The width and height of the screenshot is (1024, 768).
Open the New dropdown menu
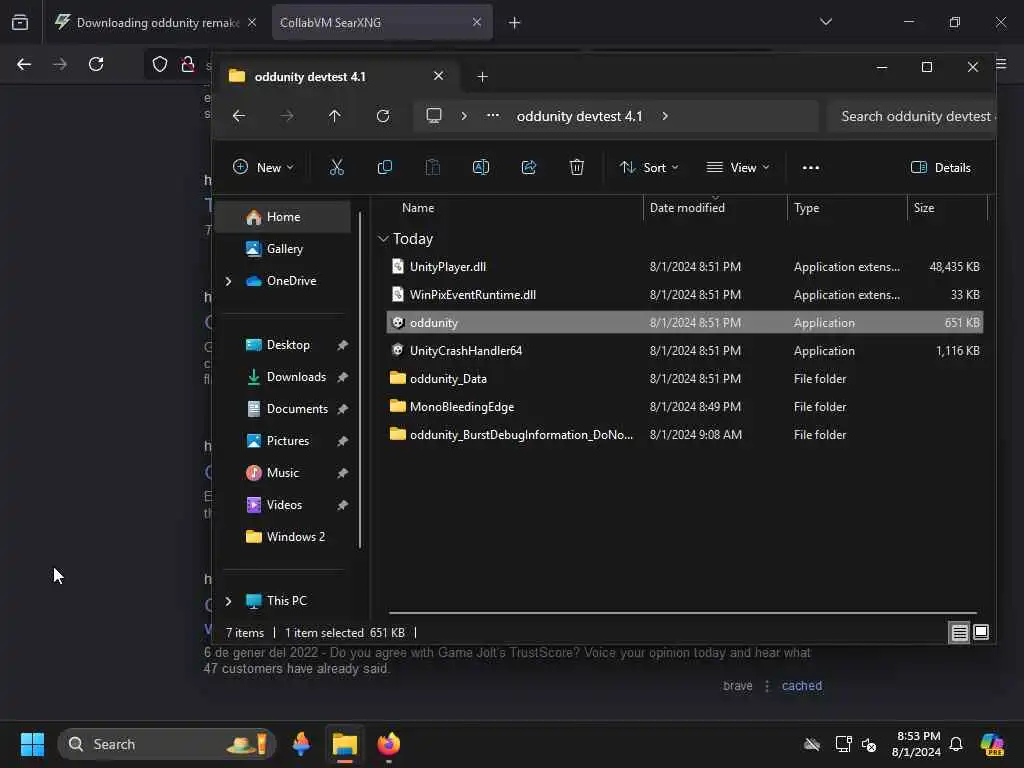point(263,168)
